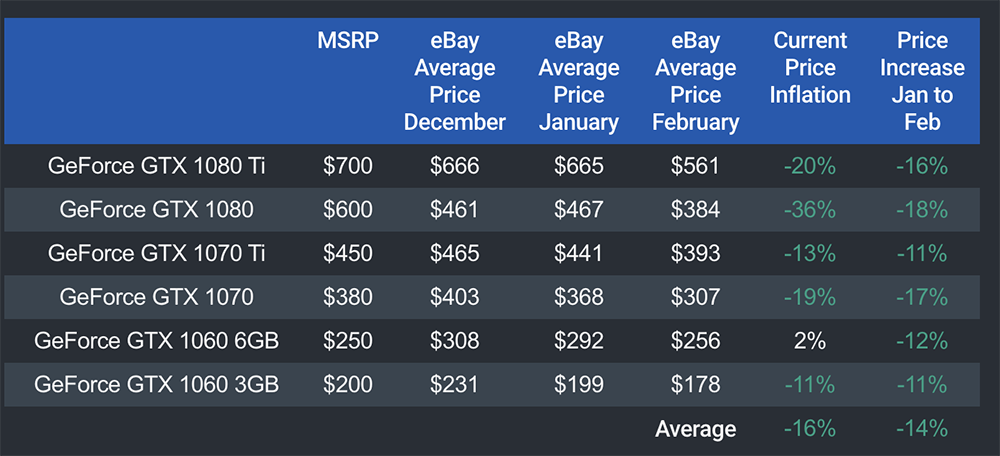Screen dimensions: 1000x456
Task: Click the MSRP column header
Action: point(348,41)
